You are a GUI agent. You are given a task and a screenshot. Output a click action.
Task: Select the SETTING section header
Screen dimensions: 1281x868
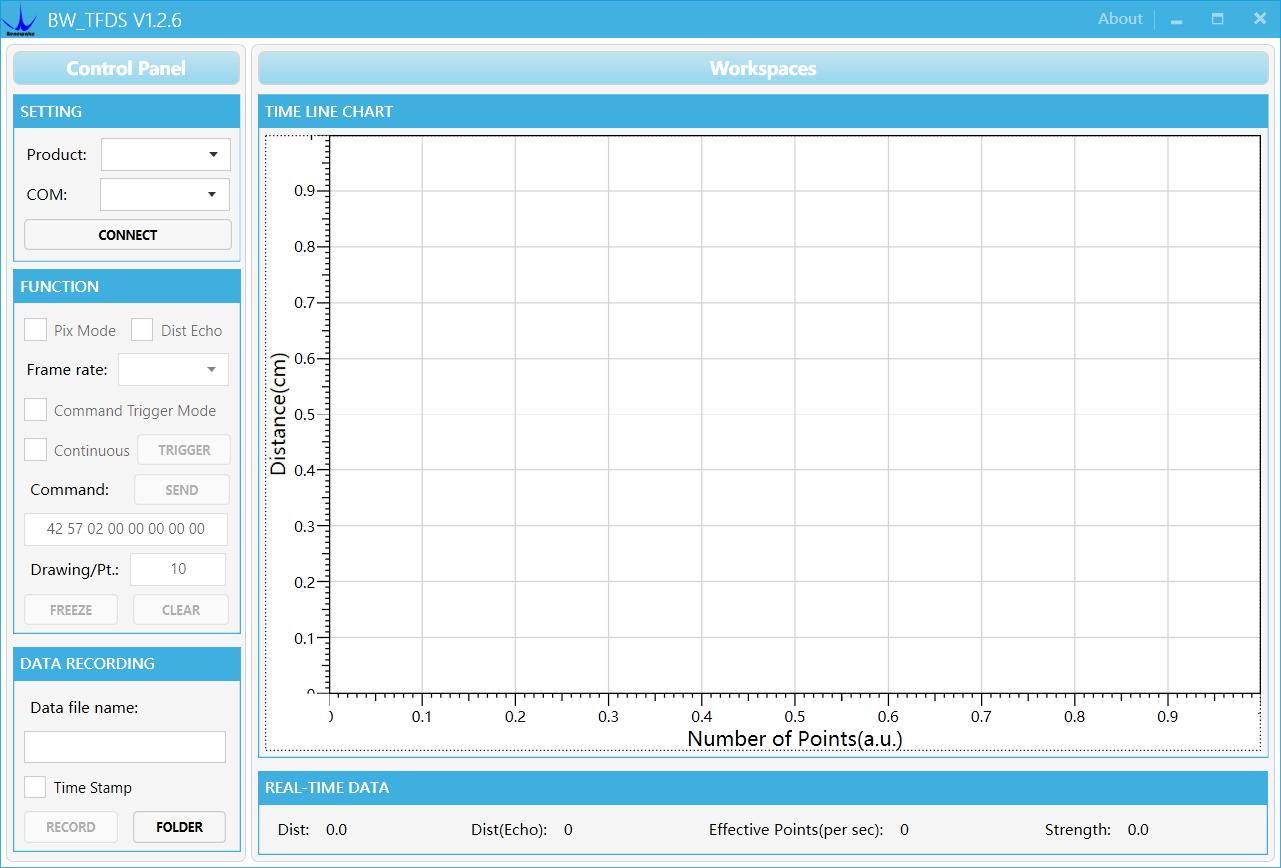[127, 111]
